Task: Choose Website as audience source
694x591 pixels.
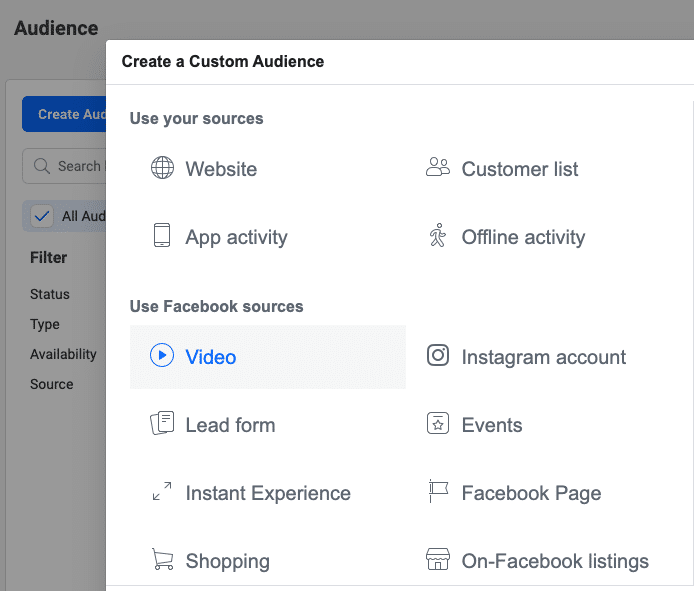Action: 268,169
